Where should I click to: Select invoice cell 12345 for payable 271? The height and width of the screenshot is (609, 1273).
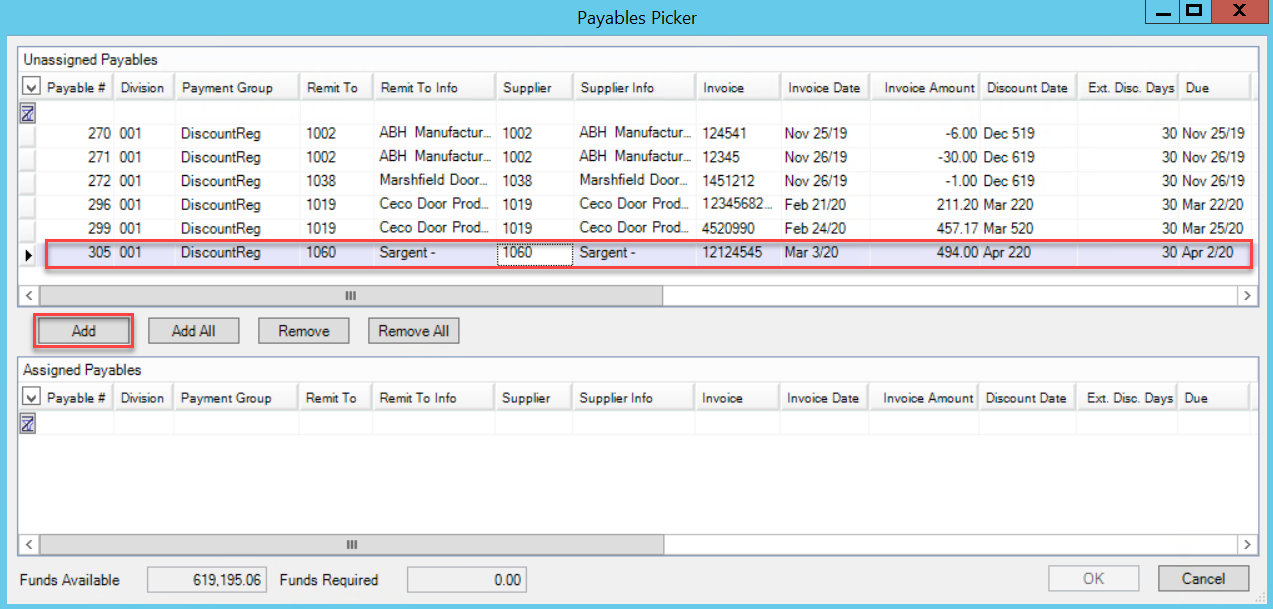pos(738,157)
